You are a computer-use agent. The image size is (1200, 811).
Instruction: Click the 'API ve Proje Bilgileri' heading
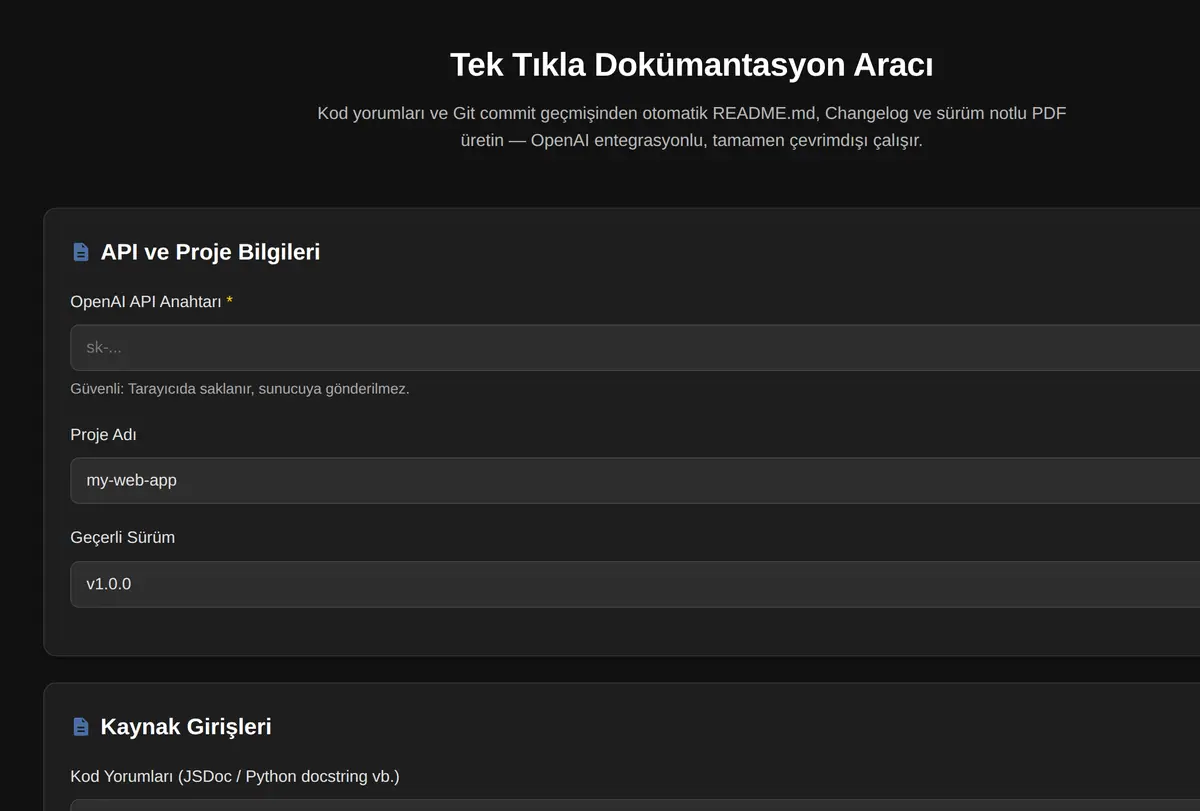click(x=210, y=252)
